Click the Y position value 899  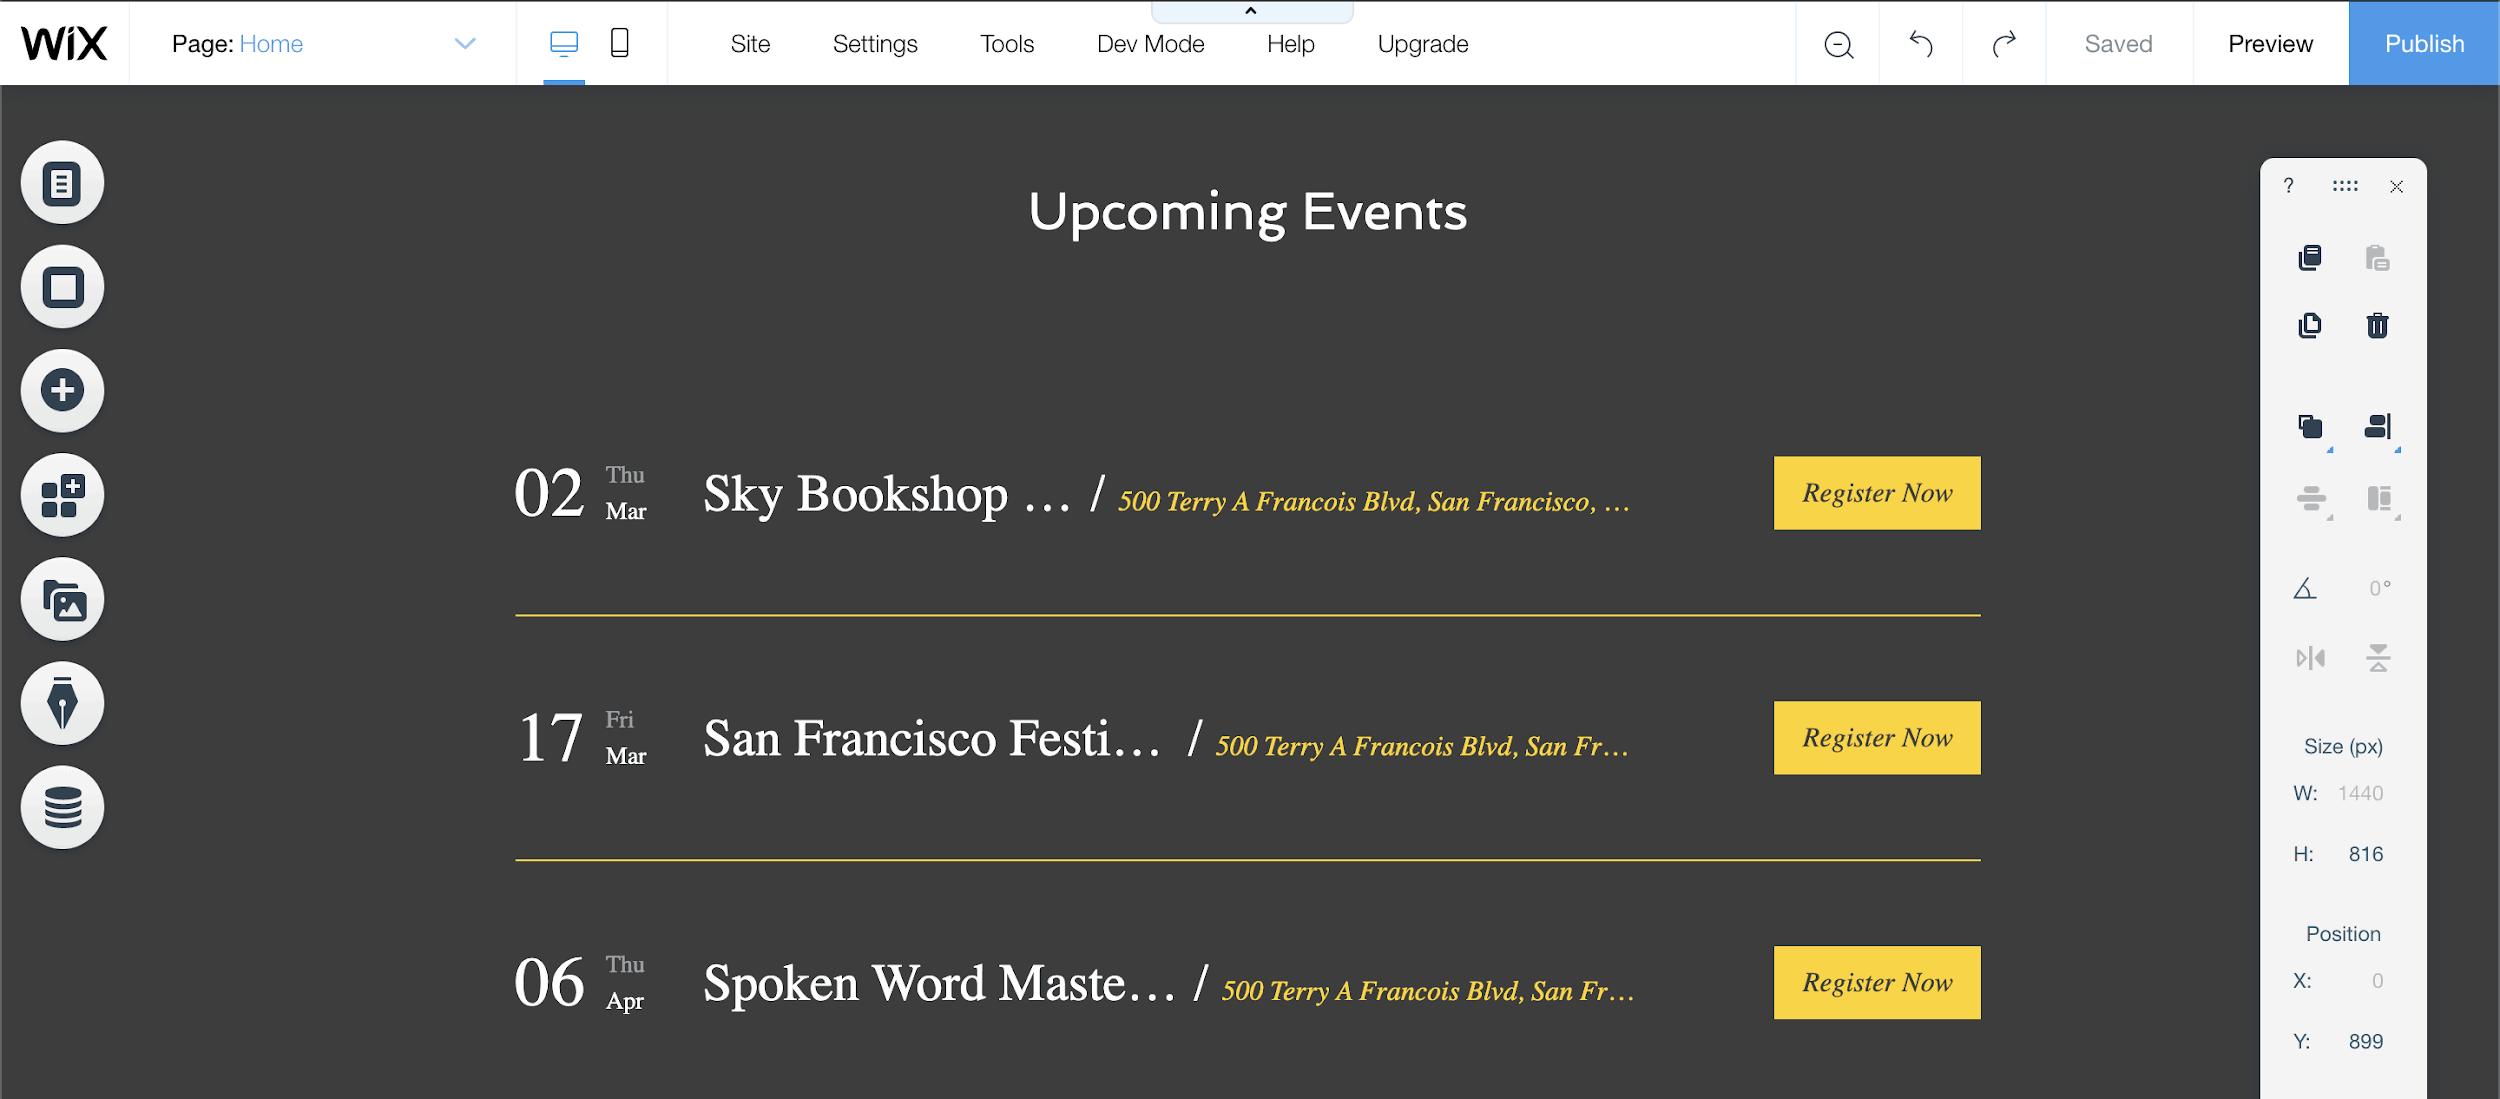[2365, 1041]
